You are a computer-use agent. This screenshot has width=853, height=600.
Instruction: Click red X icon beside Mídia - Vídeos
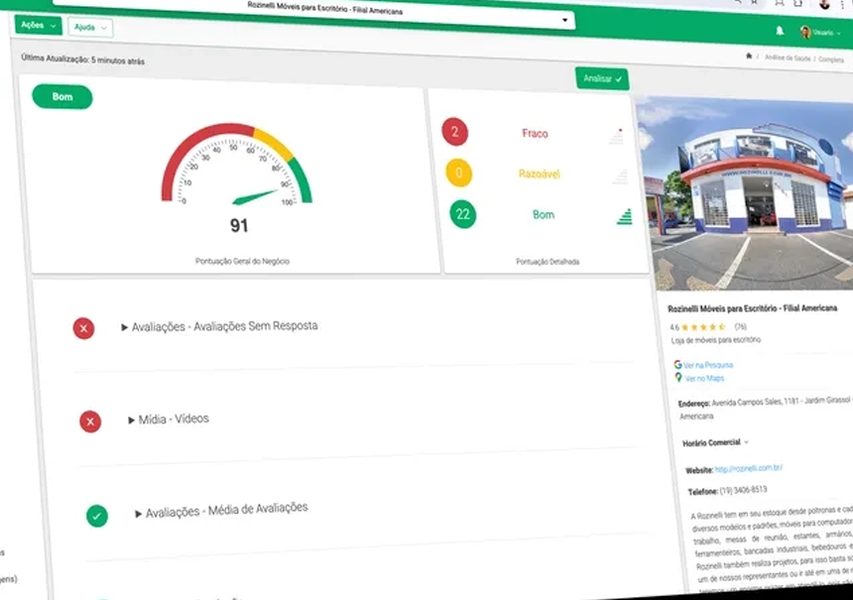(x=90, y=422)
